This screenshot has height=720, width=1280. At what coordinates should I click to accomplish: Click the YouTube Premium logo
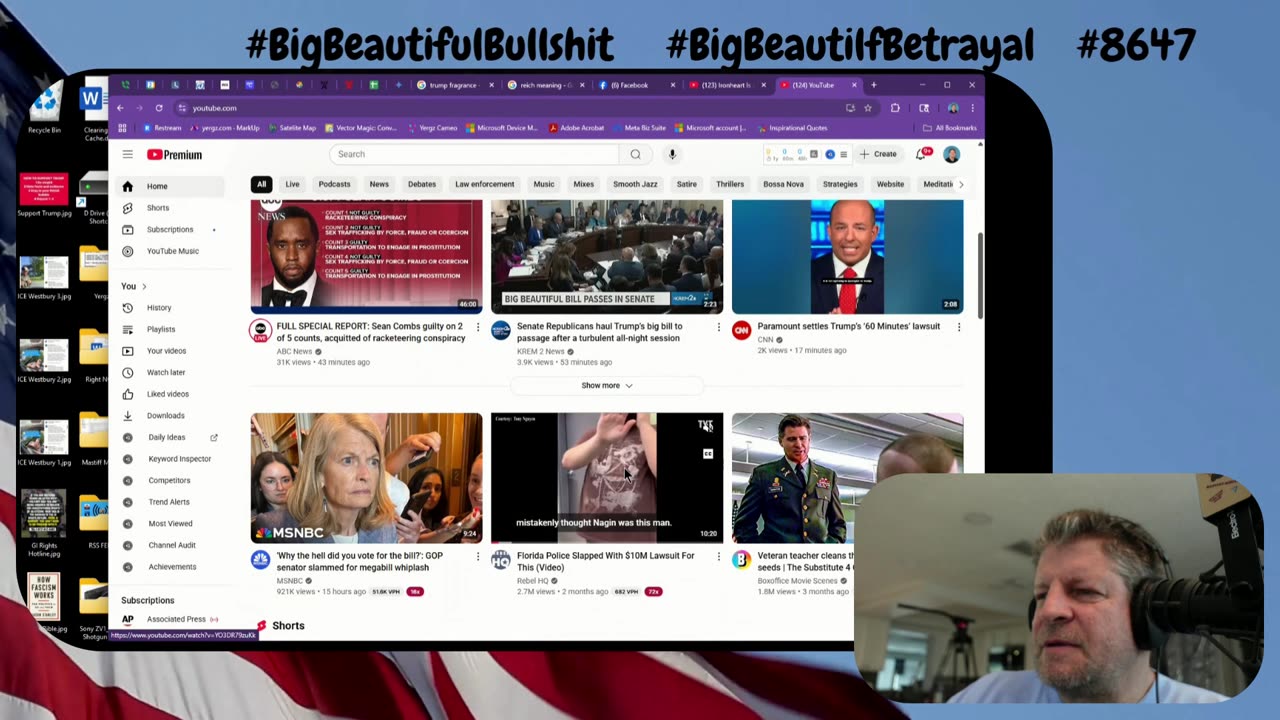click(x=175, y=154)
